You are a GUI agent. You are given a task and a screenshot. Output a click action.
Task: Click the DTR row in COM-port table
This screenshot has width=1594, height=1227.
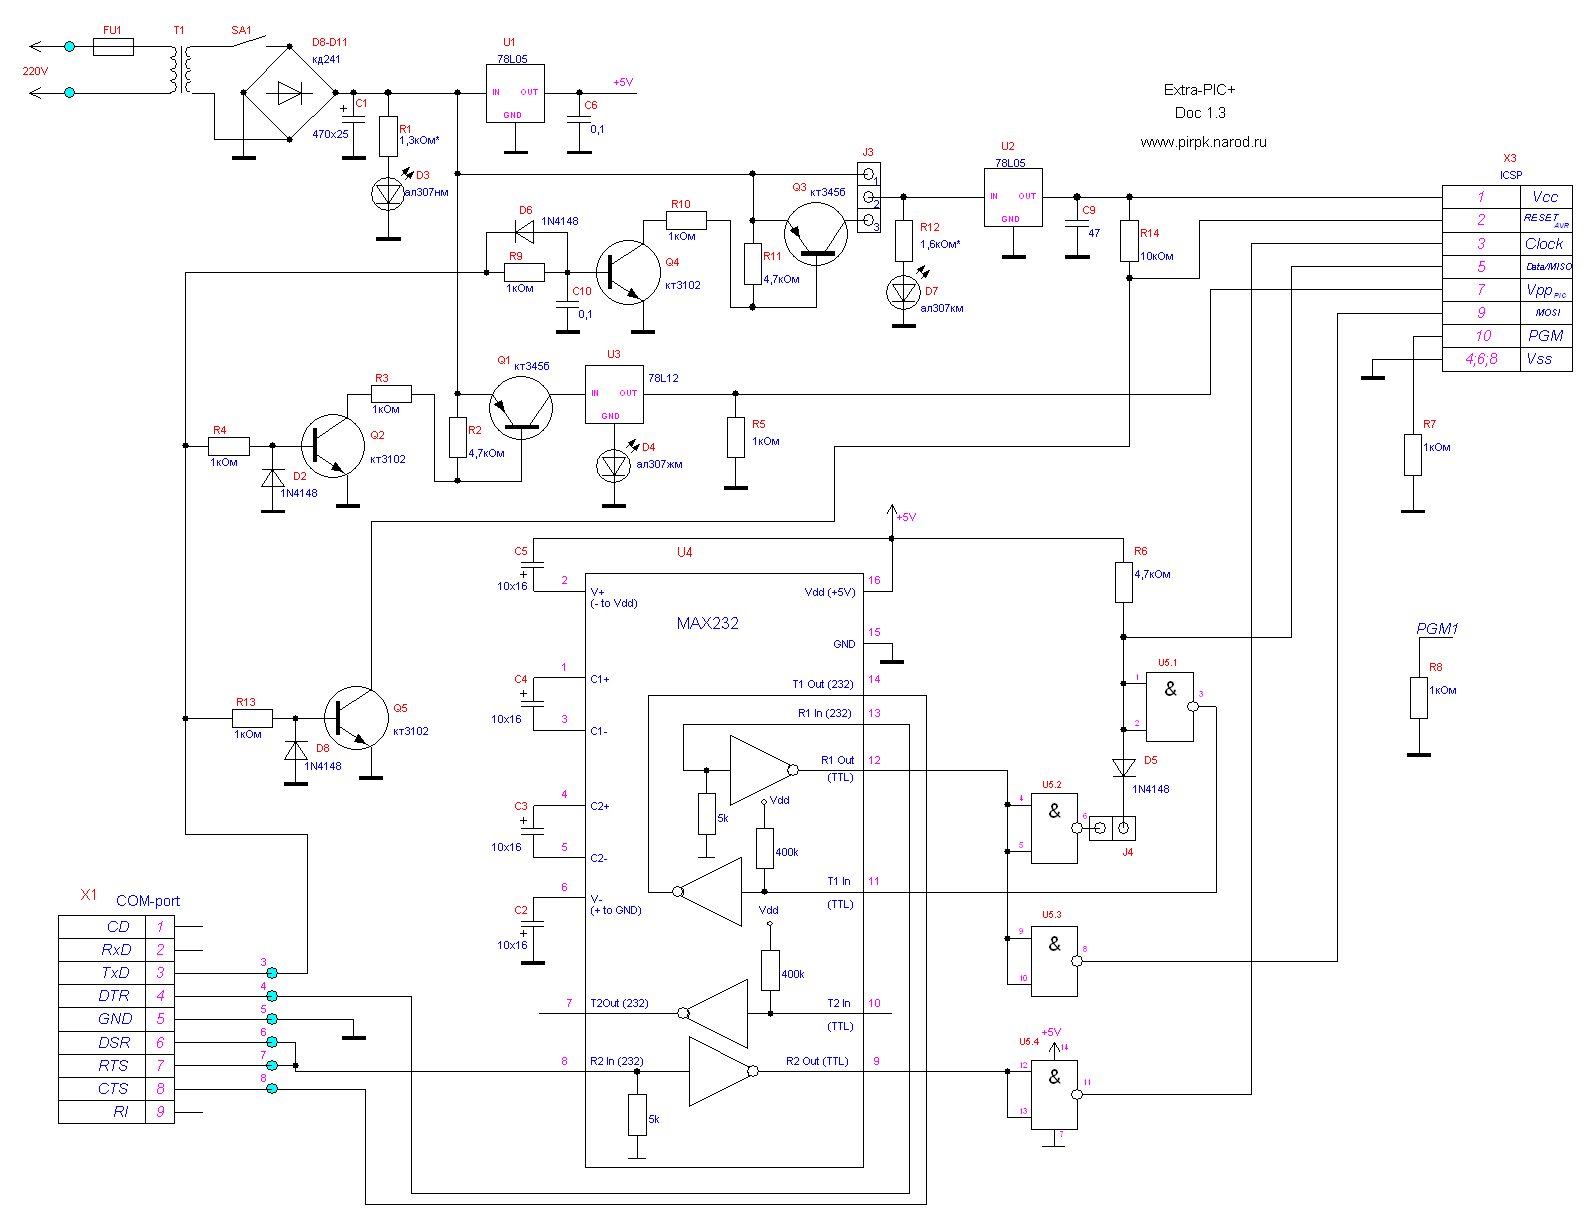coord(116,996)
